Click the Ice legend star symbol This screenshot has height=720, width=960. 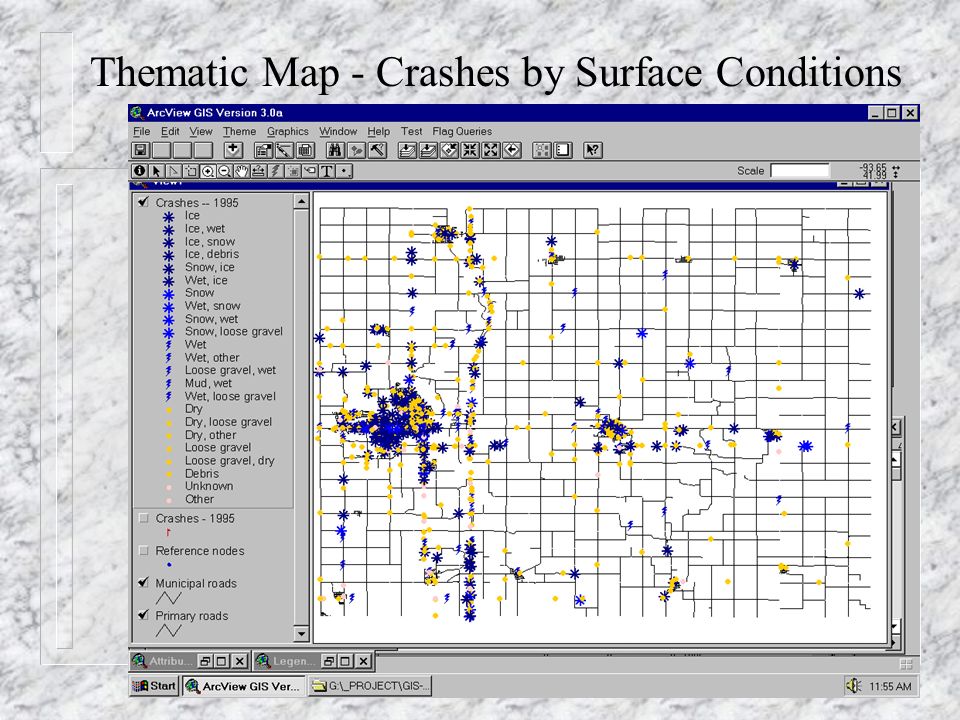[x=168, y=216]
